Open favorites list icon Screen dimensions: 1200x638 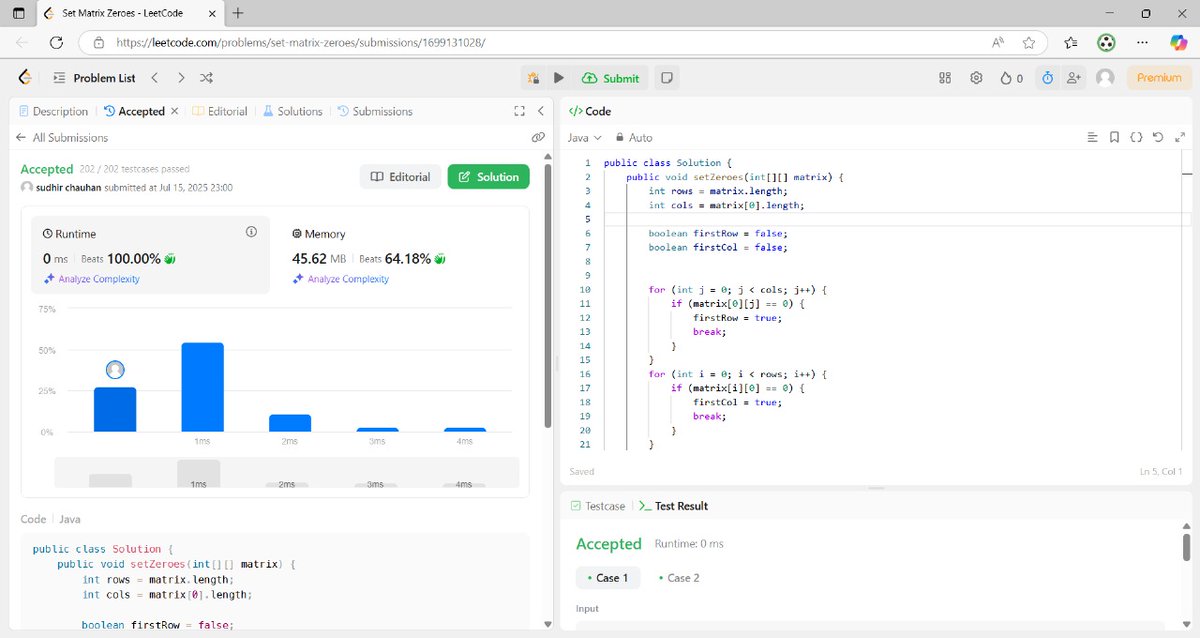click(1071, 43)
